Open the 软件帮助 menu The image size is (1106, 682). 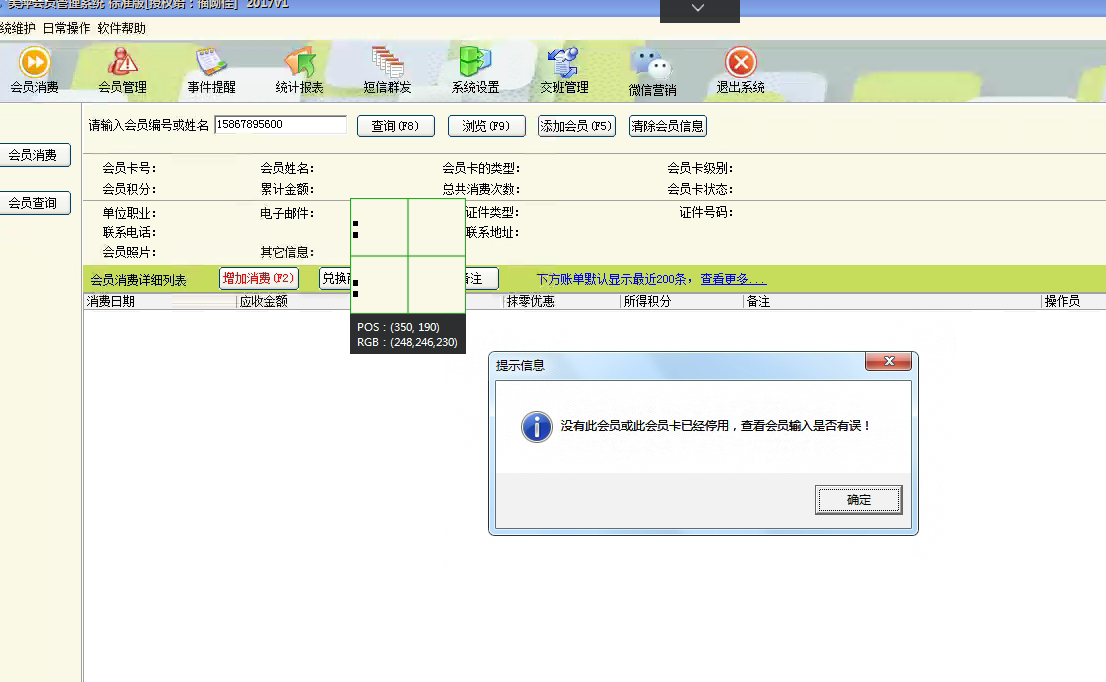pyautogui.click(x=121, y=29)
